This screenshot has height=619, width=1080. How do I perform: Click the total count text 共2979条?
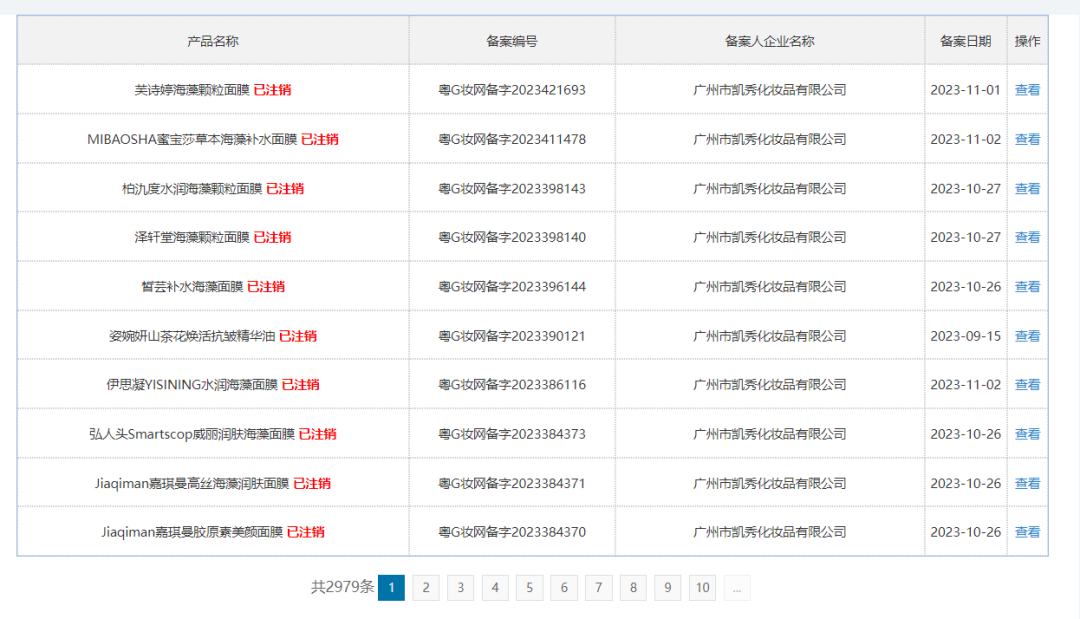pyautogui.click(x=342, y=587)
